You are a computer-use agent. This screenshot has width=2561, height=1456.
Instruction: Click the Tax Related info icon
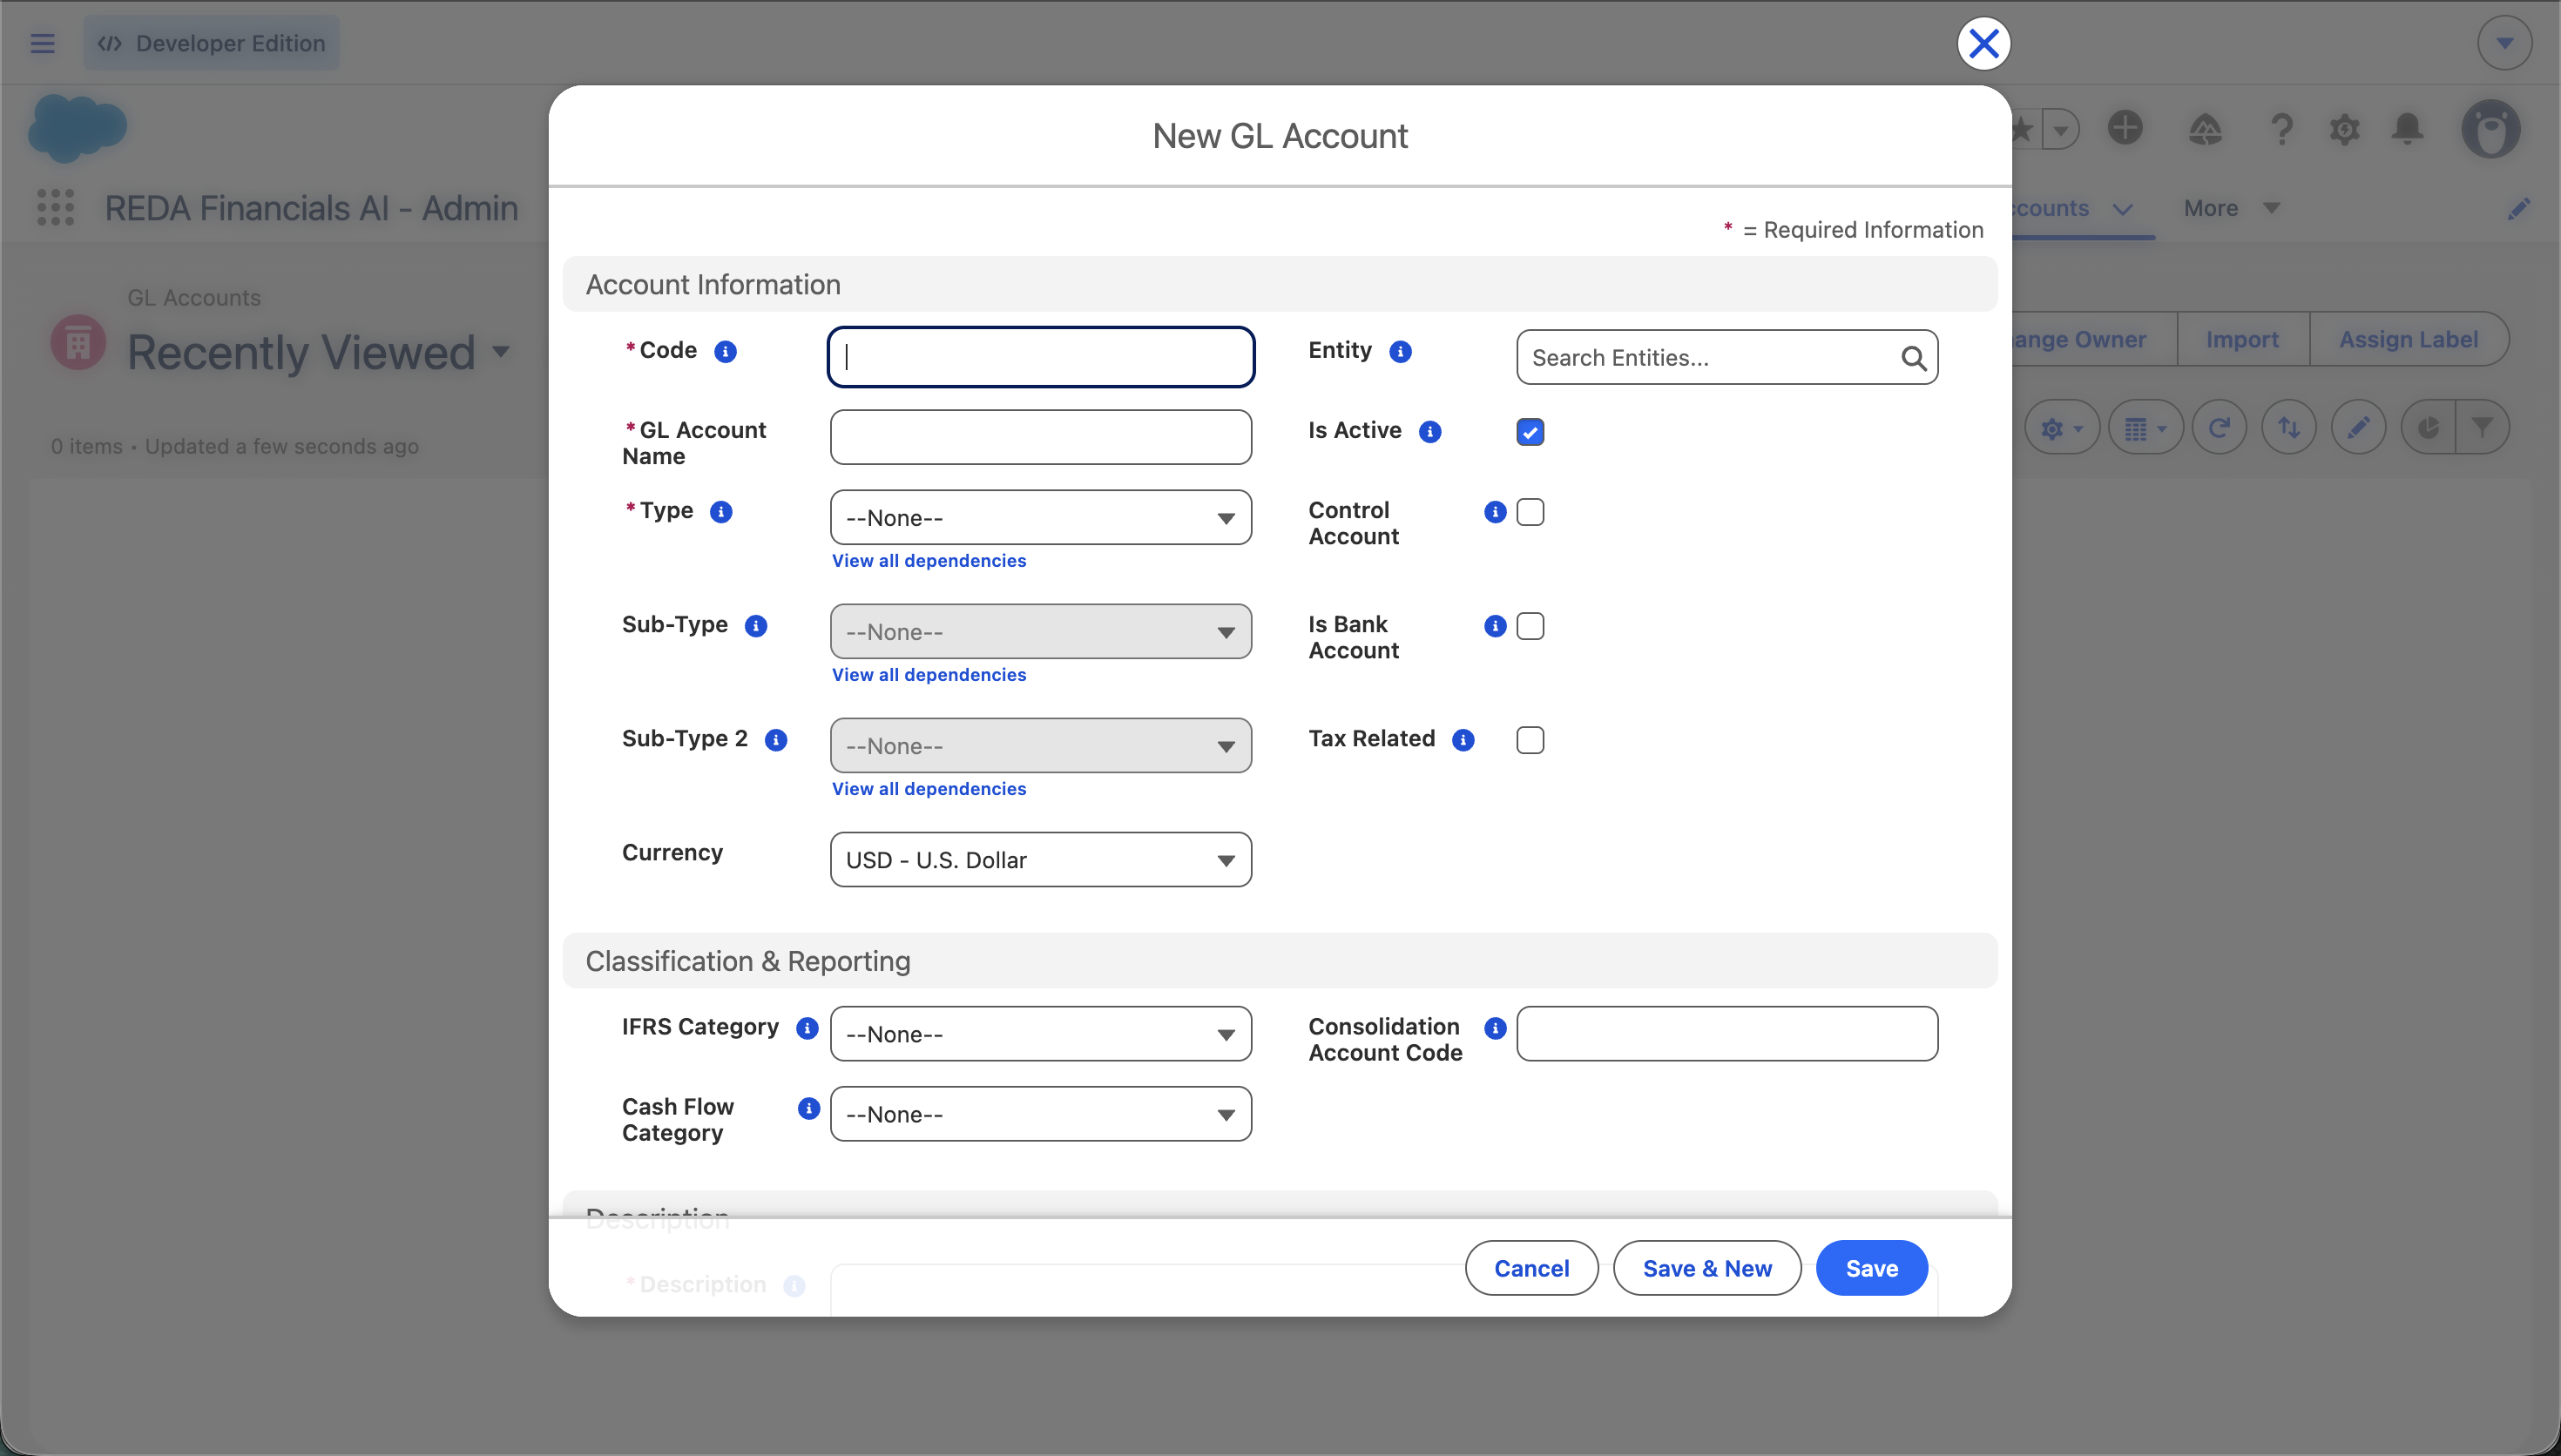click(1463, 740)
